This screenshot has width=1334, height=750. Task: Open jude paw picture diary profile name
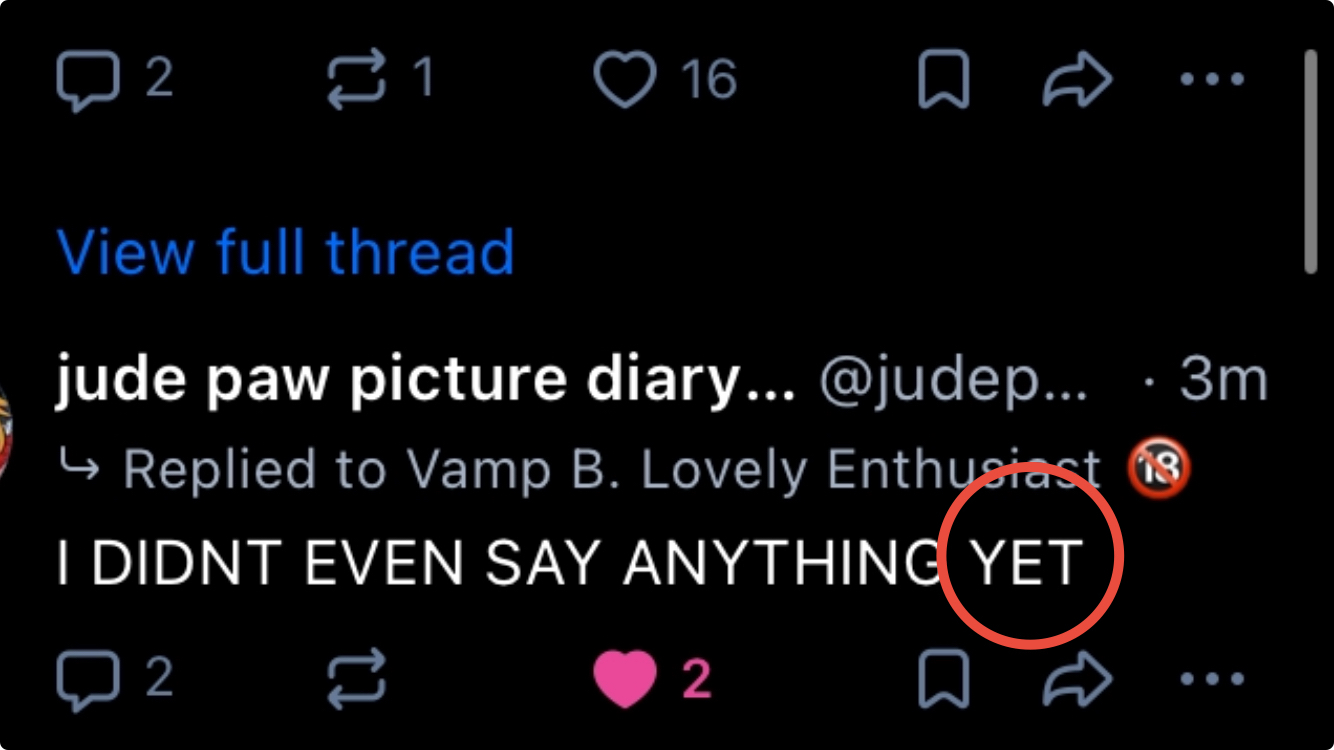(424, 381)
